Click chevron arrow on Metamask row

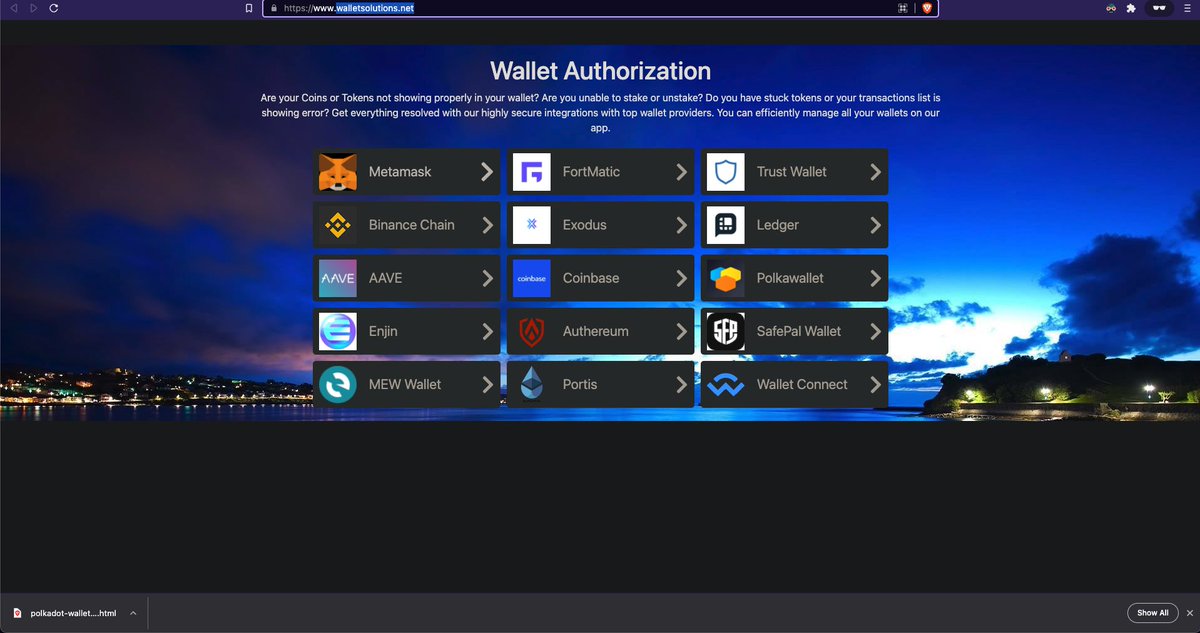pyautogui.click(x=487, y=172)
